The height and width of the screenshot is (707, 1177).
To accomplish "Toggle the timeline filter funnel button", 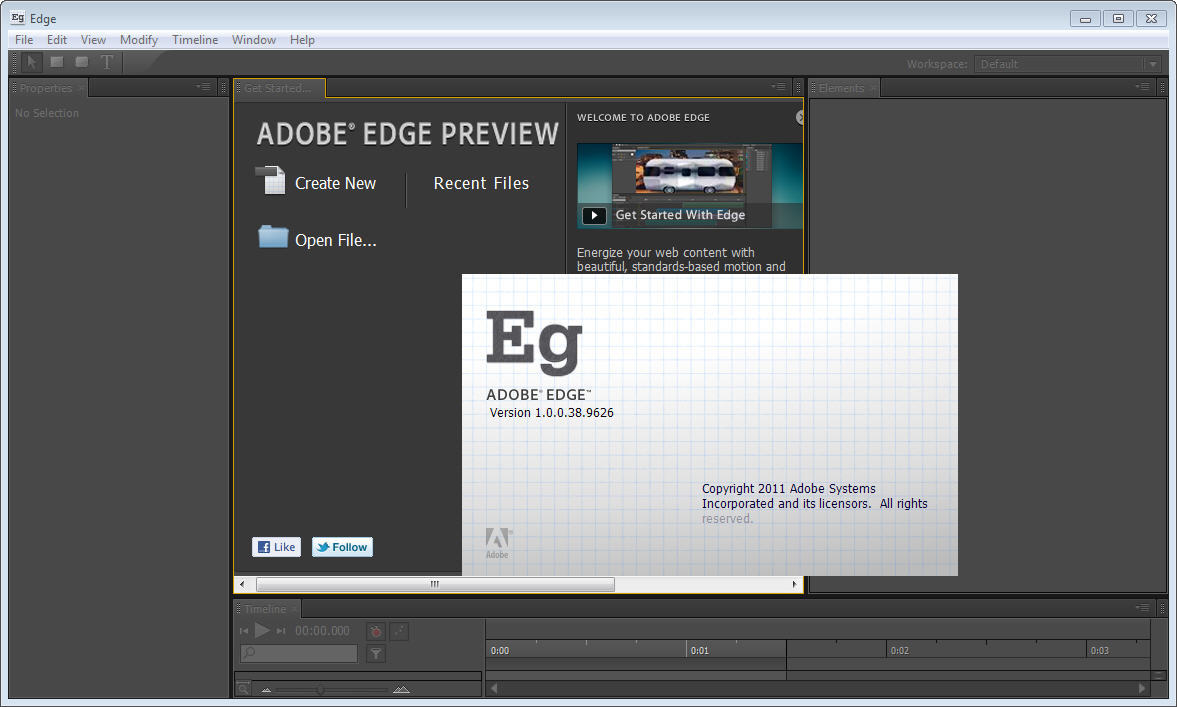I will click(376, 654).
